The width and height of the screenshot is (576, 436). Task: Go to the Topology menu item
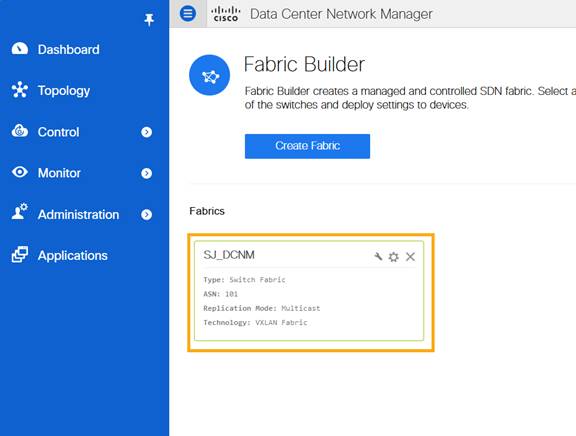[64, 91]
